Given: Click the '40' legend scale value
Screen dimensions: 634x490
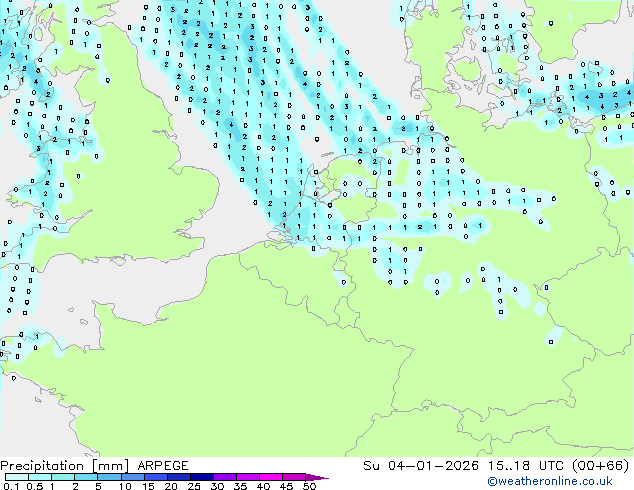Looking at the screenshot, I should 263,486.
